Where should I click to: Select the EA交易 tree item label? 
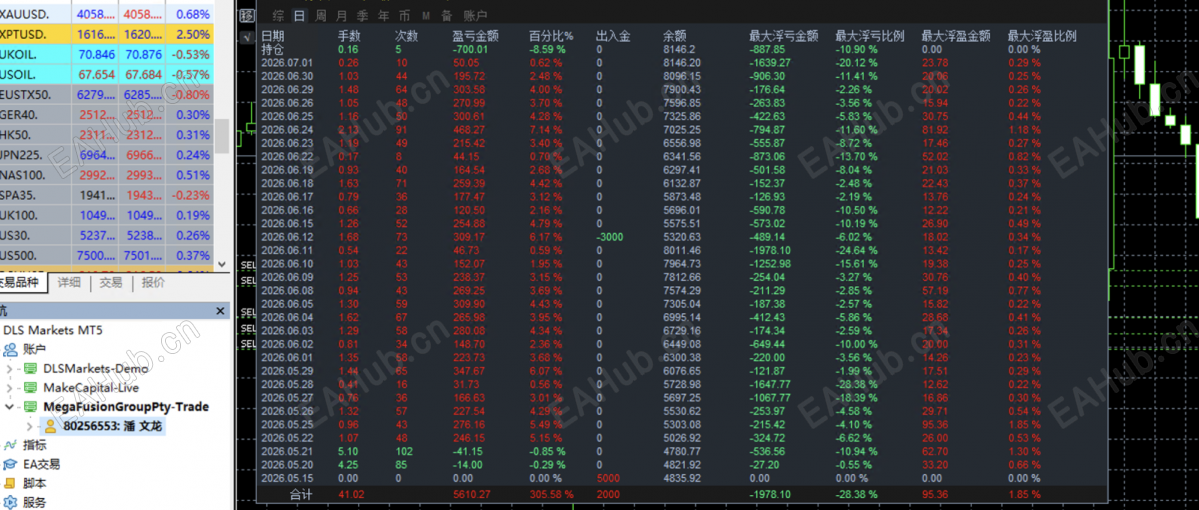[41, 464]
